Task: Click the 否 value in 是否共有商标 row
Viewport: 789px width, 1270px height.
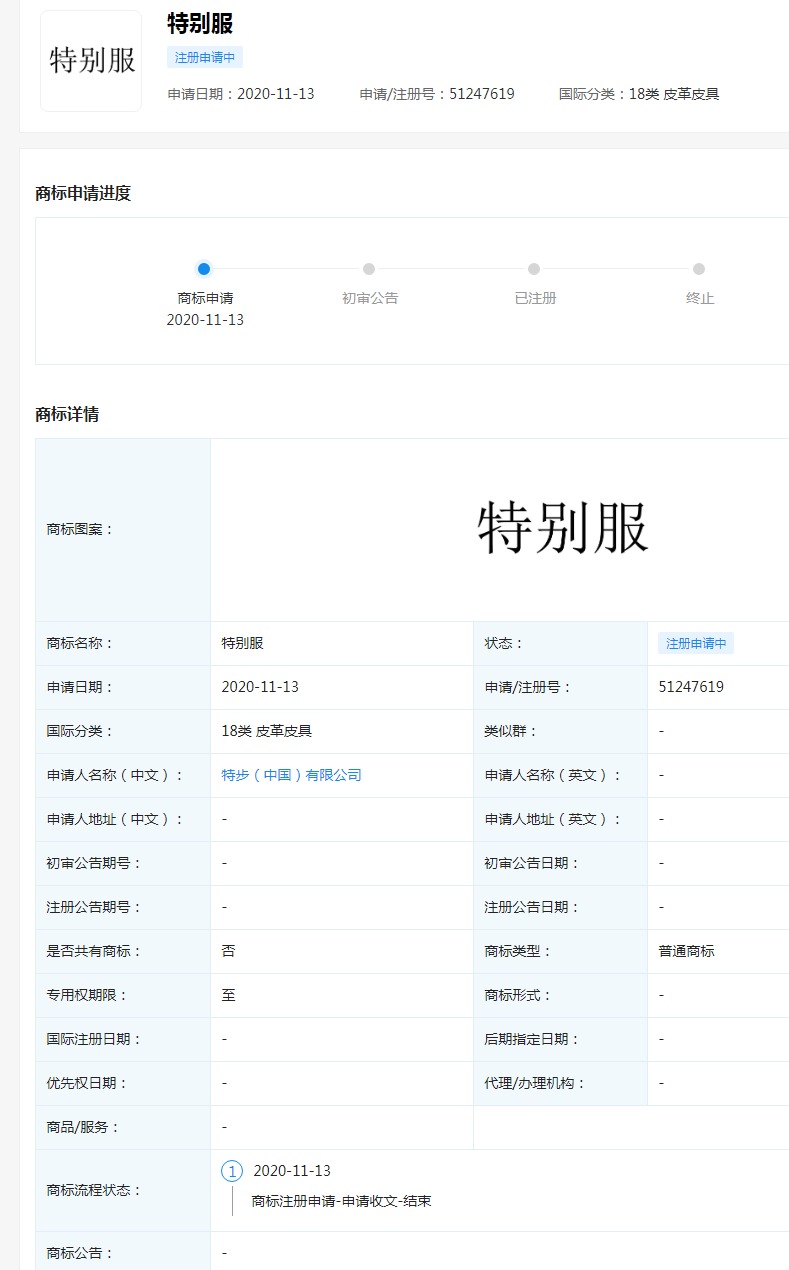Action: coord(228,951)
